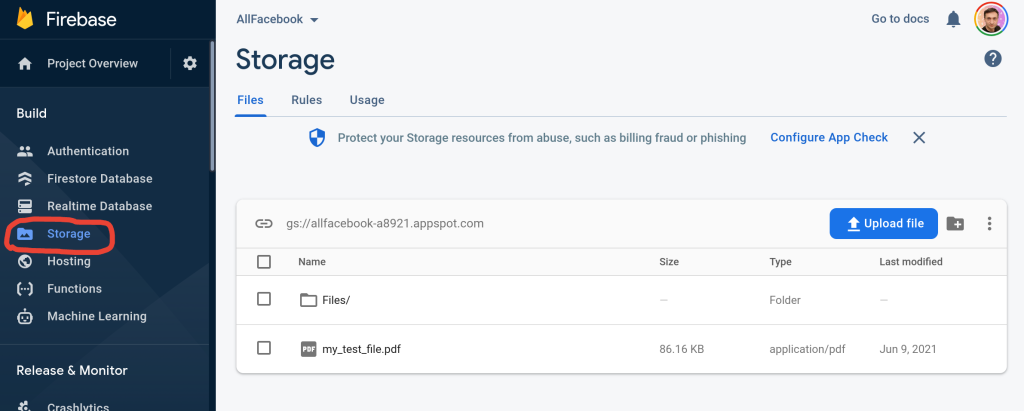Click the Firebase flame logo
Viewport: 1024px width, 411px height.
tap(25, 18)
